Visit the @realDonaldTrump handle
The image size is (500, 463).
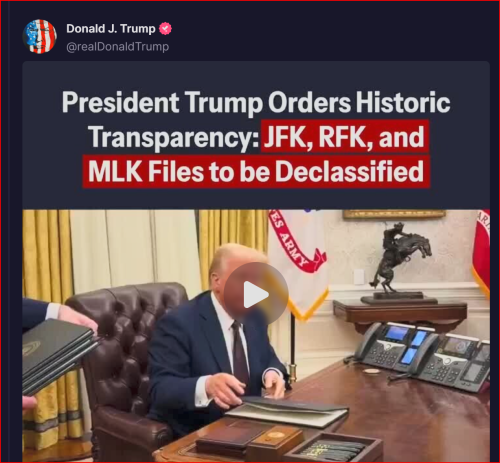click(x=118, y=47)
